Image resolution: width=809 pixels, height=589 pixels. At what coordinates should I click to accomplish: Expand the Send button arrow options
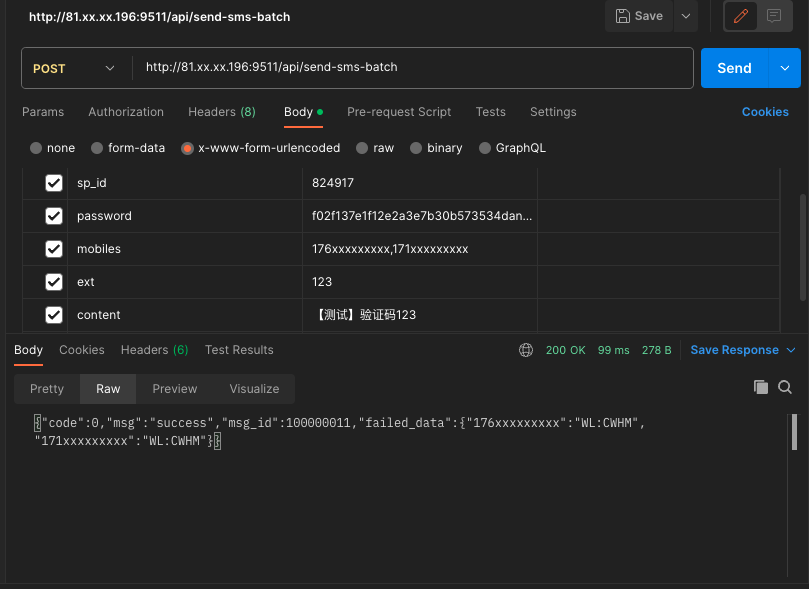pos(784,68)
